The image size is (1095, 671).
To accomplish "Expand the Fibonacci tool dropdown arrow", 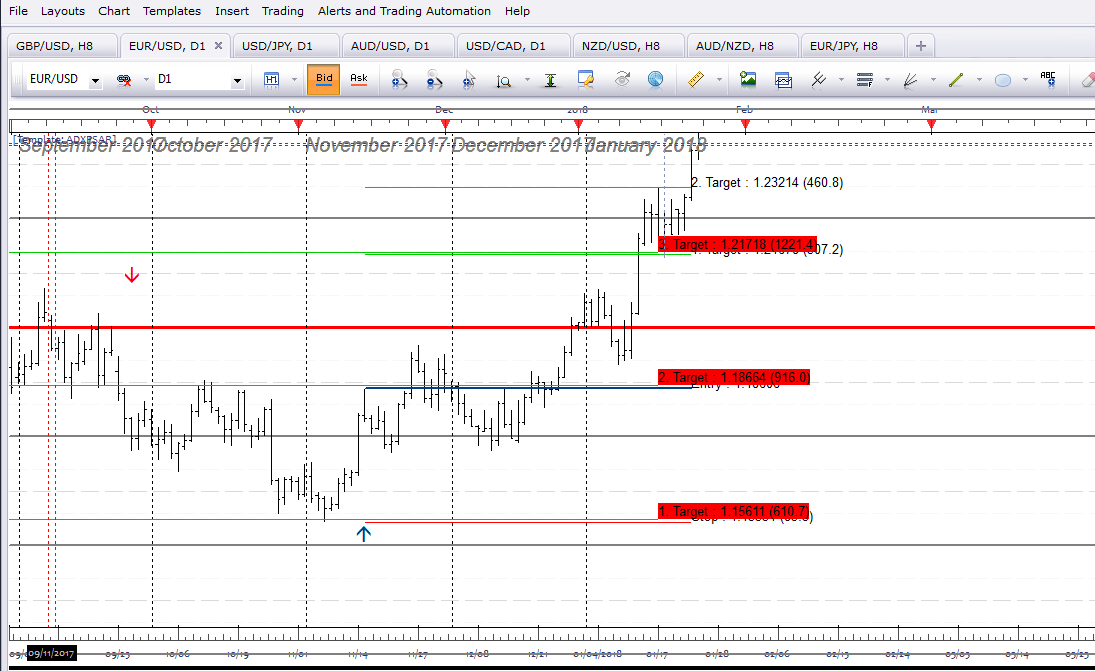I will [887, 80].
